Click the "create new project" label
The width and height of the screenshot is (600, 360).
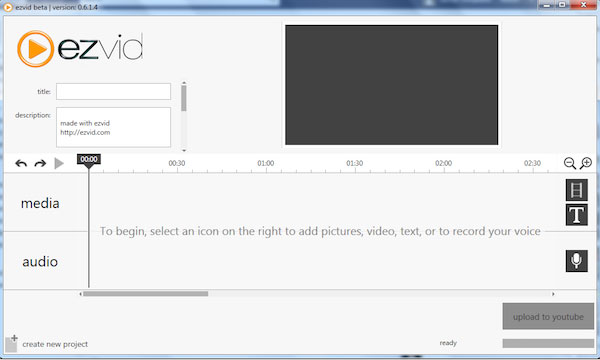coord(55,344)
